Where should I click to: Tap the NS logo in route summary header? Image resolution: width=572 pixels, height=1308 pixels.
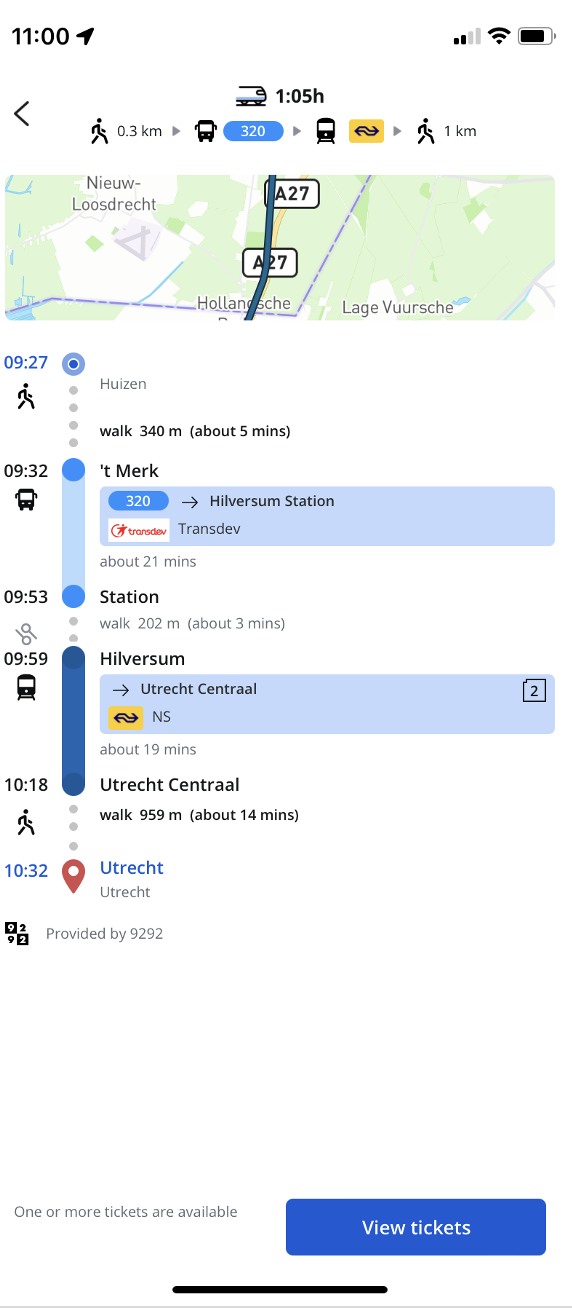tap(366, 131)
